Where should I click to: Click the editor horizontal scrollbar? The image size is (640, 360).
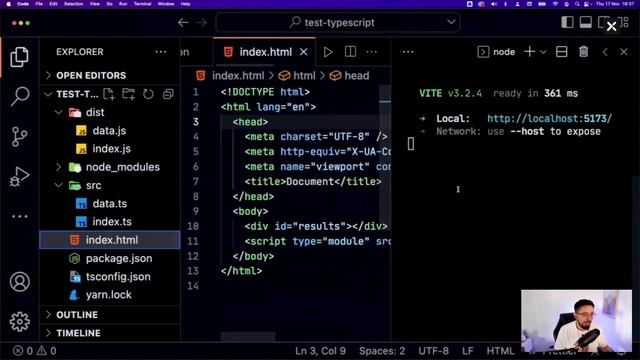pyautogui.click(x=248, y=337)
